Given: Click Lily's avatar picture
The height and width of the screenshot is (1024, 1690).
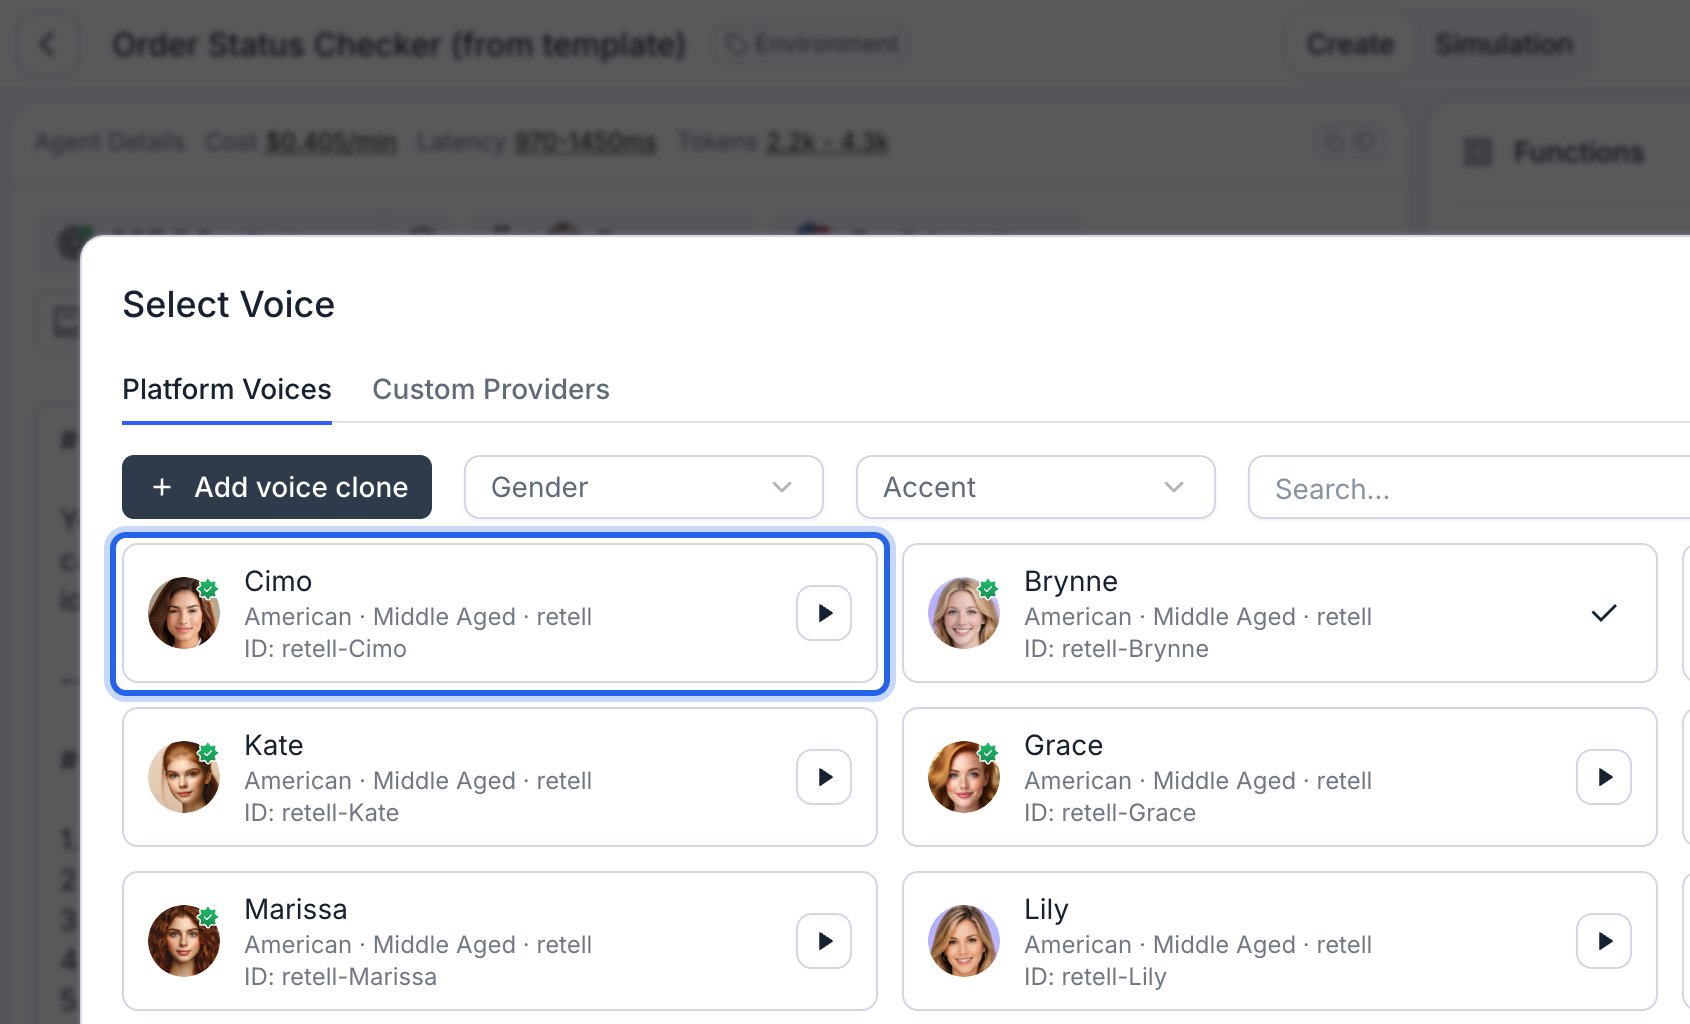Looking at the screenshot, I should [964, 941].
